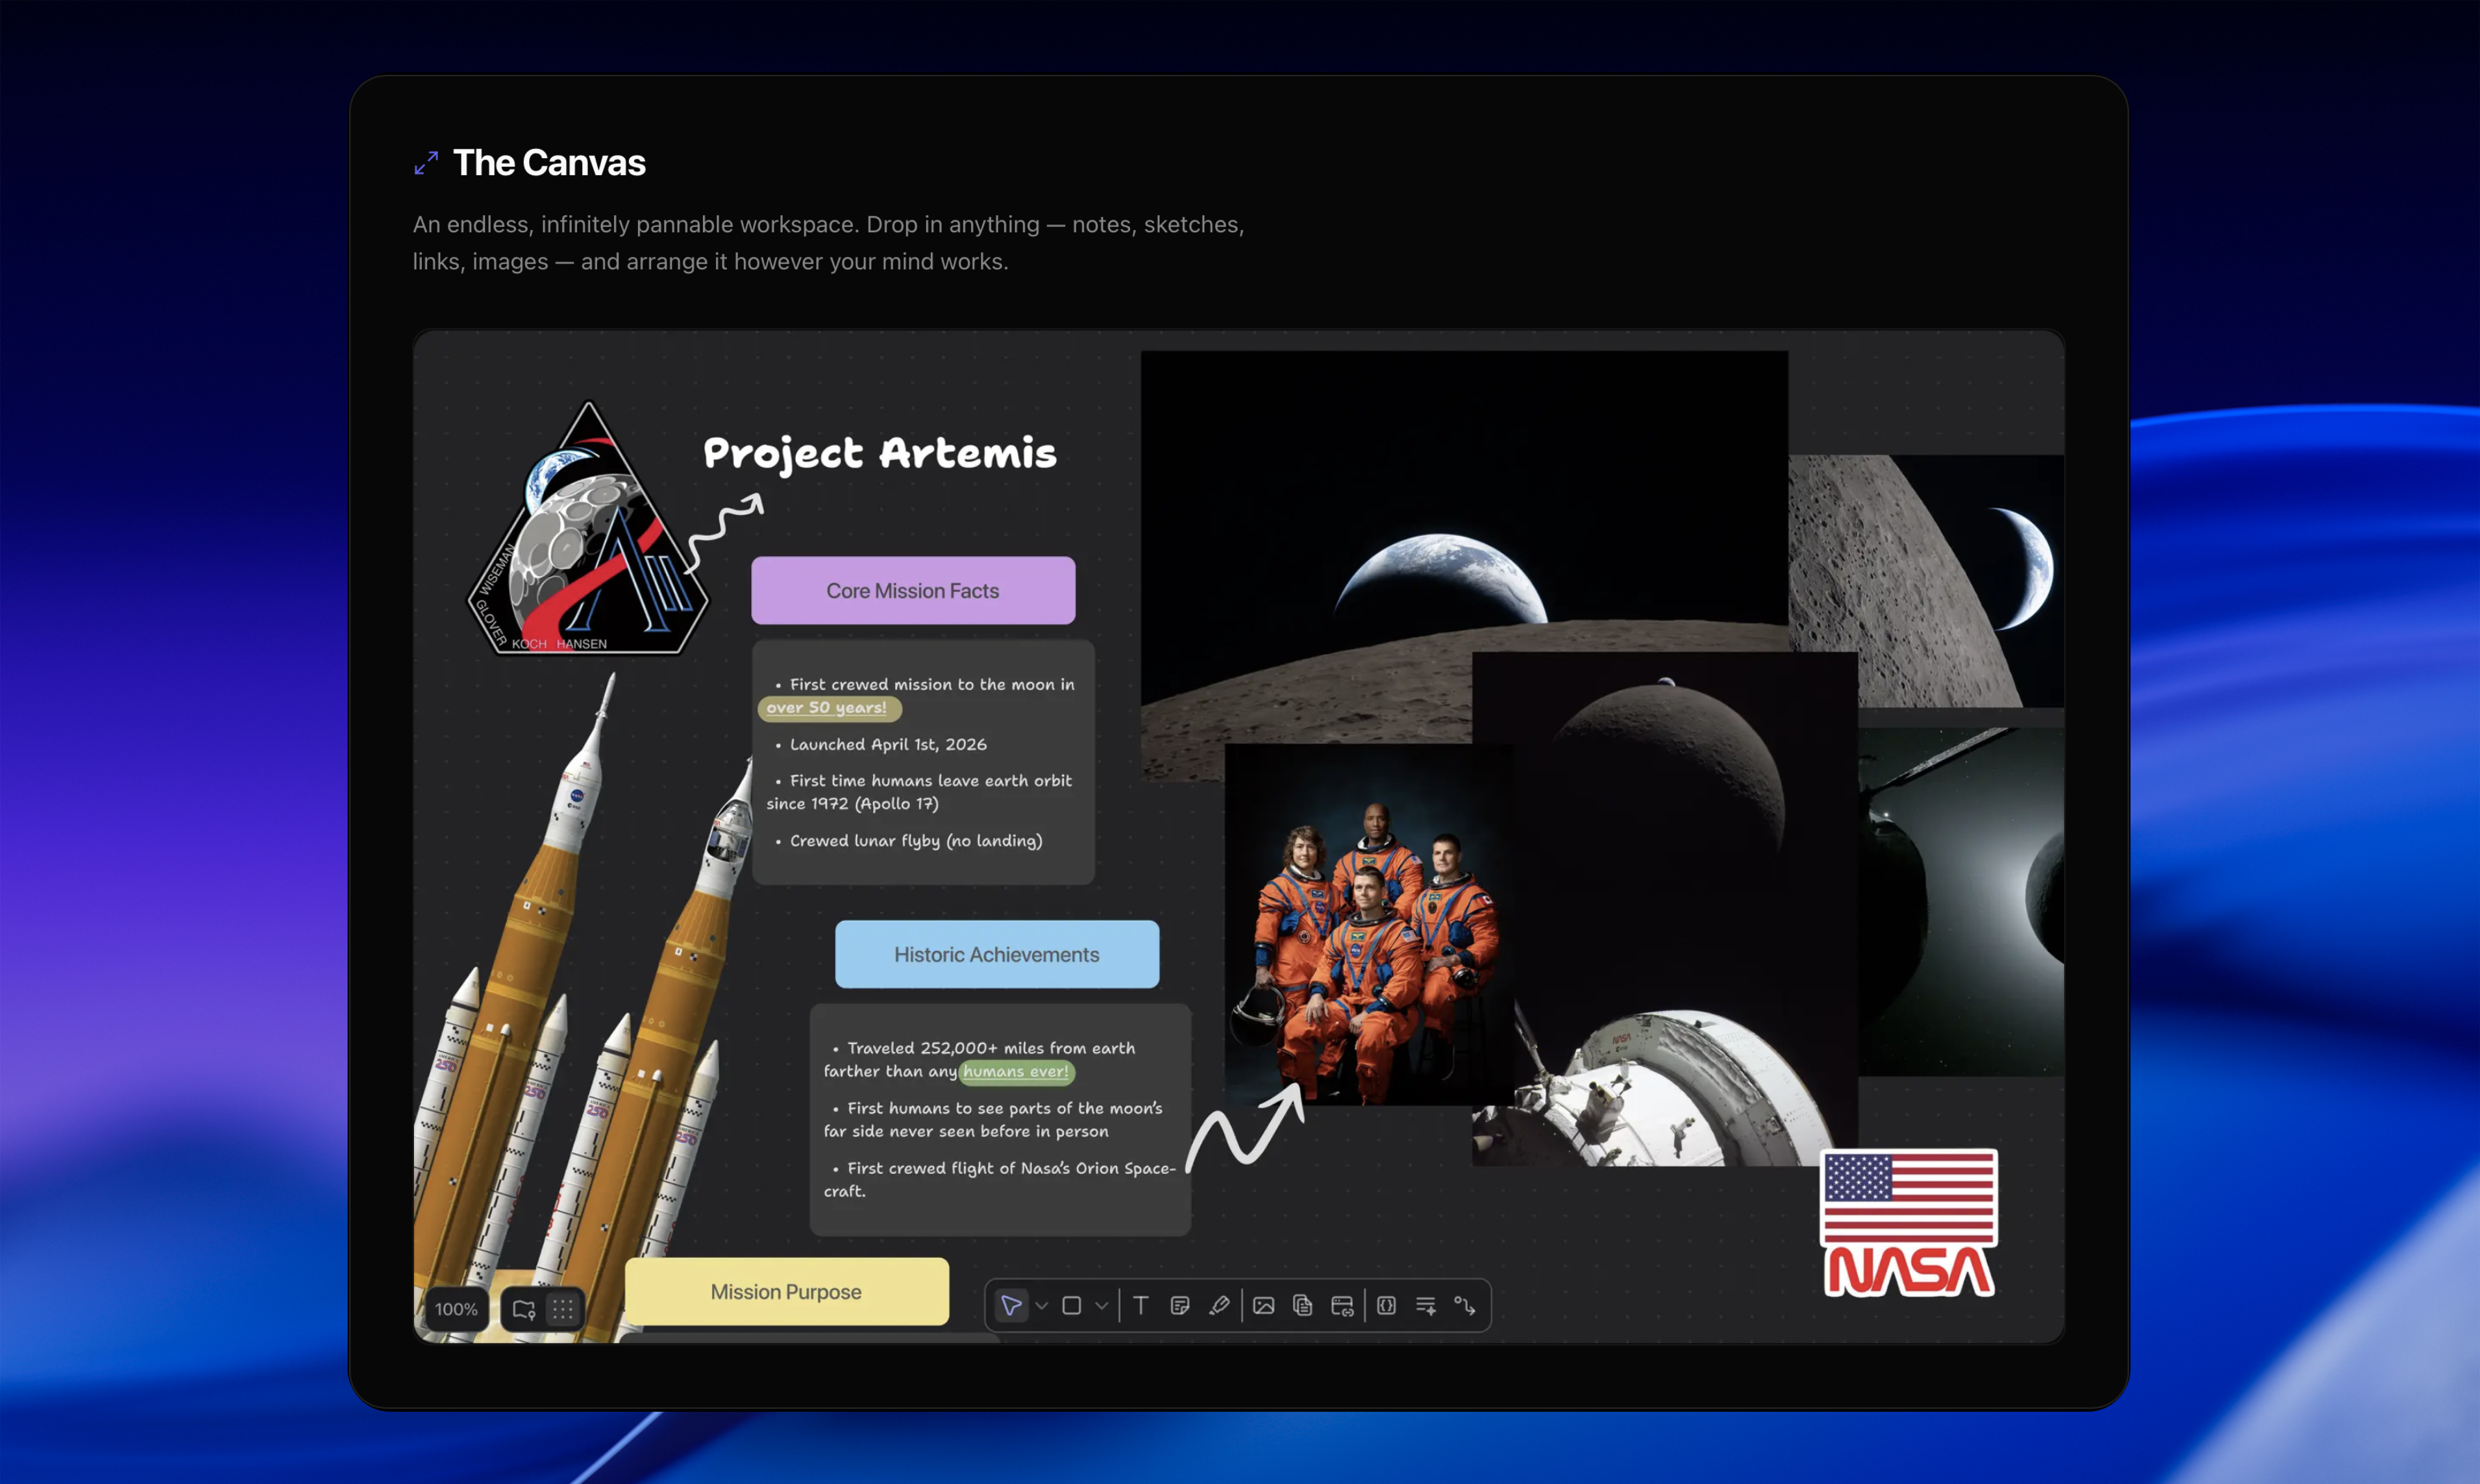This screenshot has width=2480, height=1484.
Task: Open the pointer tool options chevron
Action: pos(1042,1306)
